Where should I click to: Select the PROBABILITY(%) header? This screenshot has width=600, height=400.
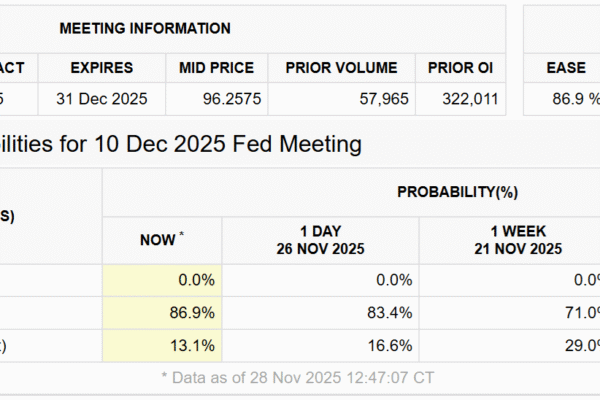click(456, 191)
